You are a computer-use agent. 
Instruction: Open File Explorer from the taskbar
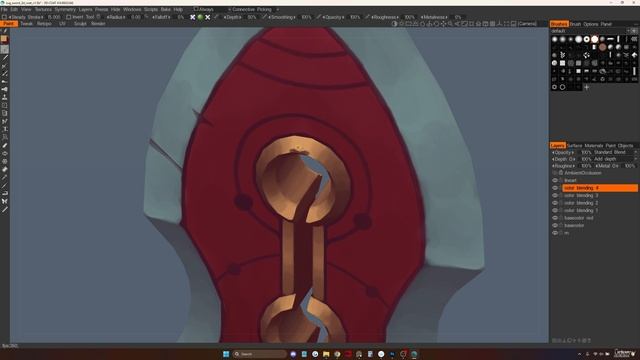click(326, 354)
